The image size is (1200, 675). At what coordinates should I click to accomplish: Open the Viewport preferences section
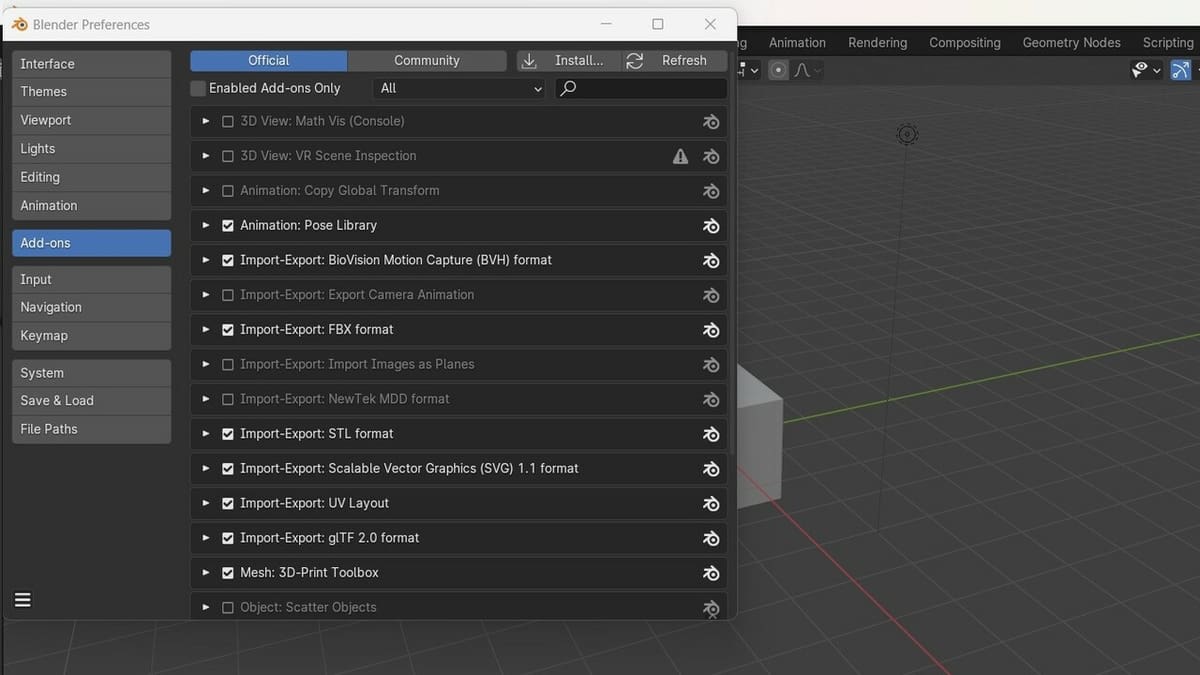92,120
